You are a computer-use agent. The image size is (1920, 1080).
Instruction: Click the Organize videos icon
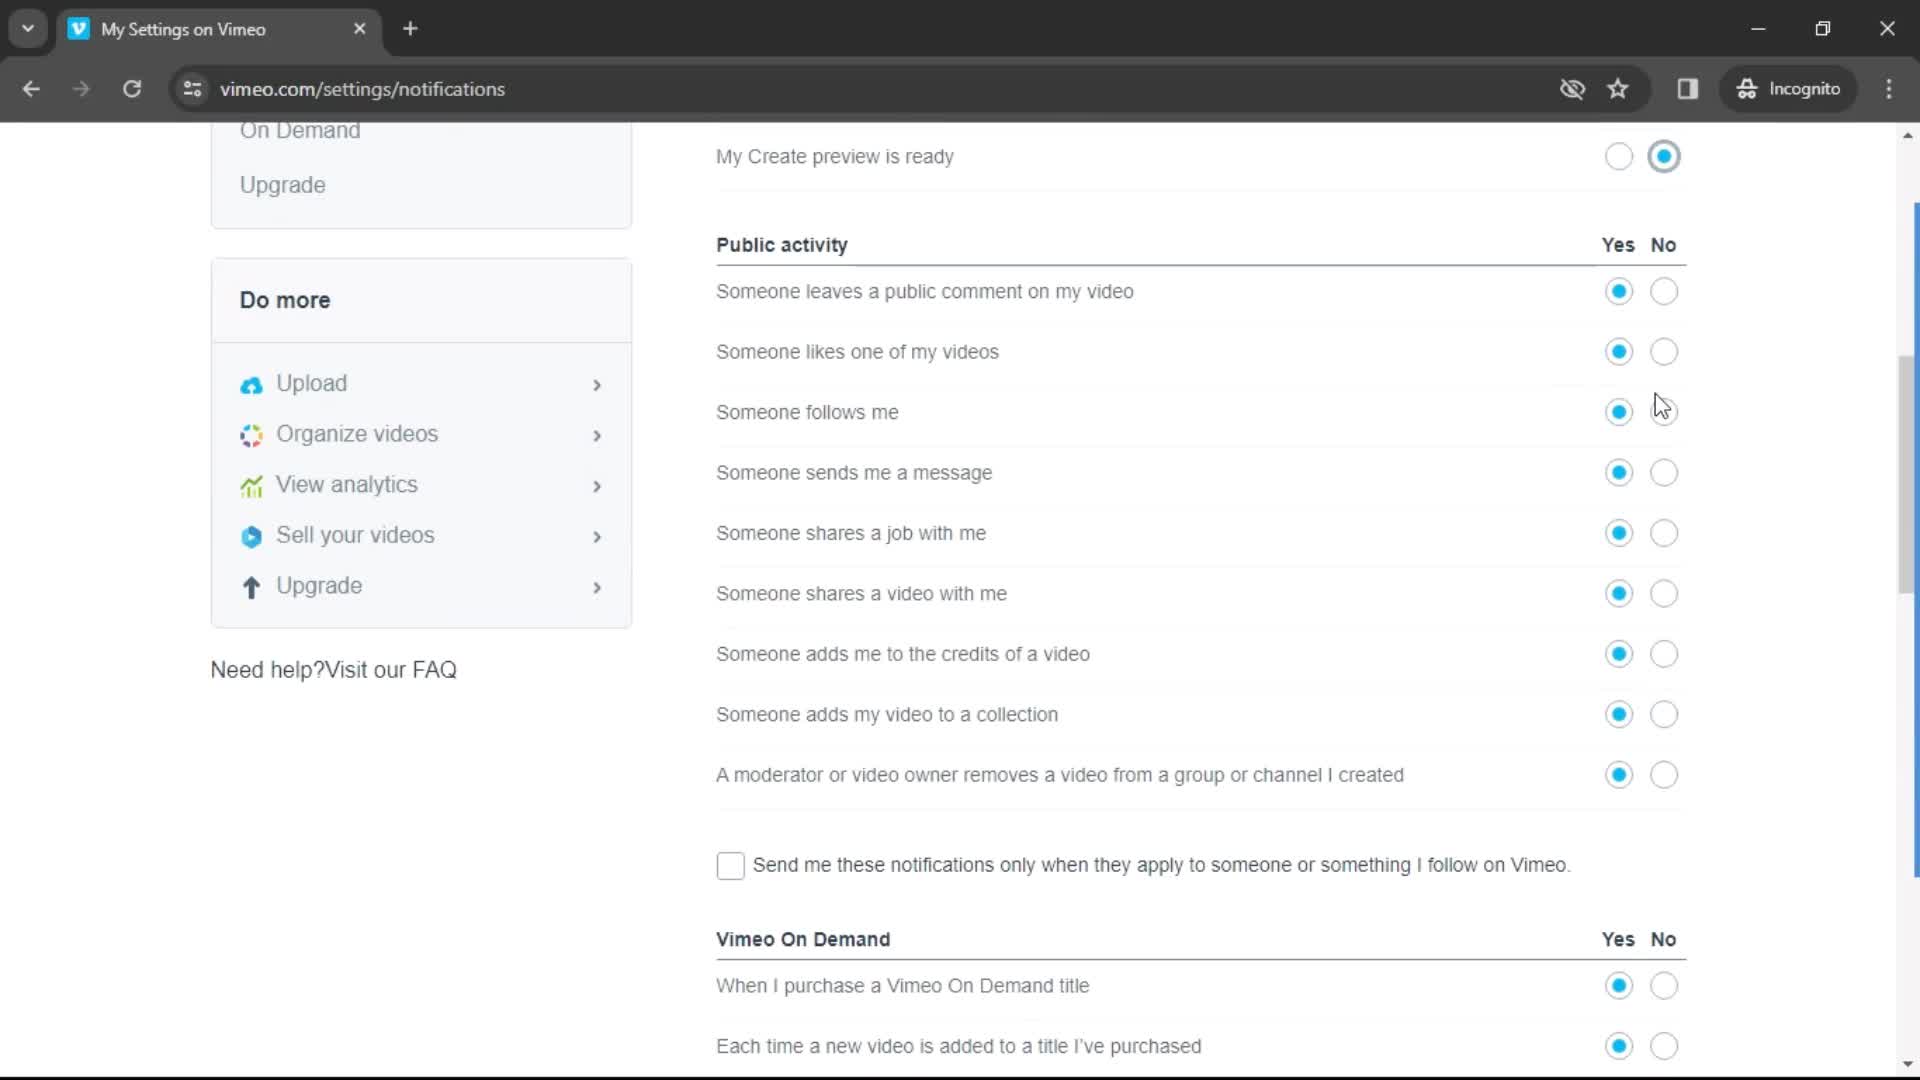(x=251, y=434)
